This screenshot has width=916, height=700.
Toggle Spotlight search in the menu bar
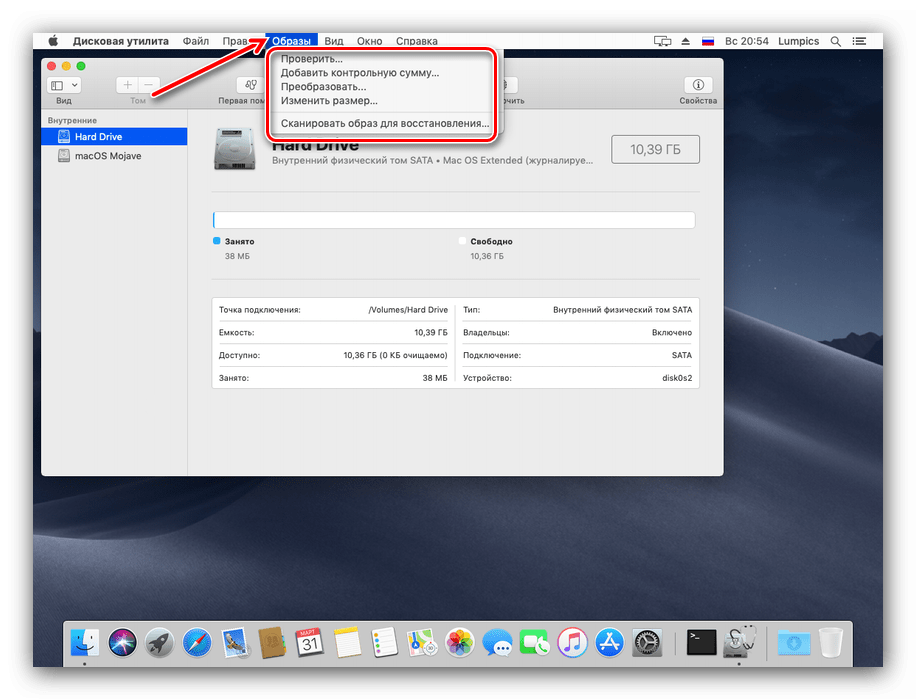[x=835, y=41]
